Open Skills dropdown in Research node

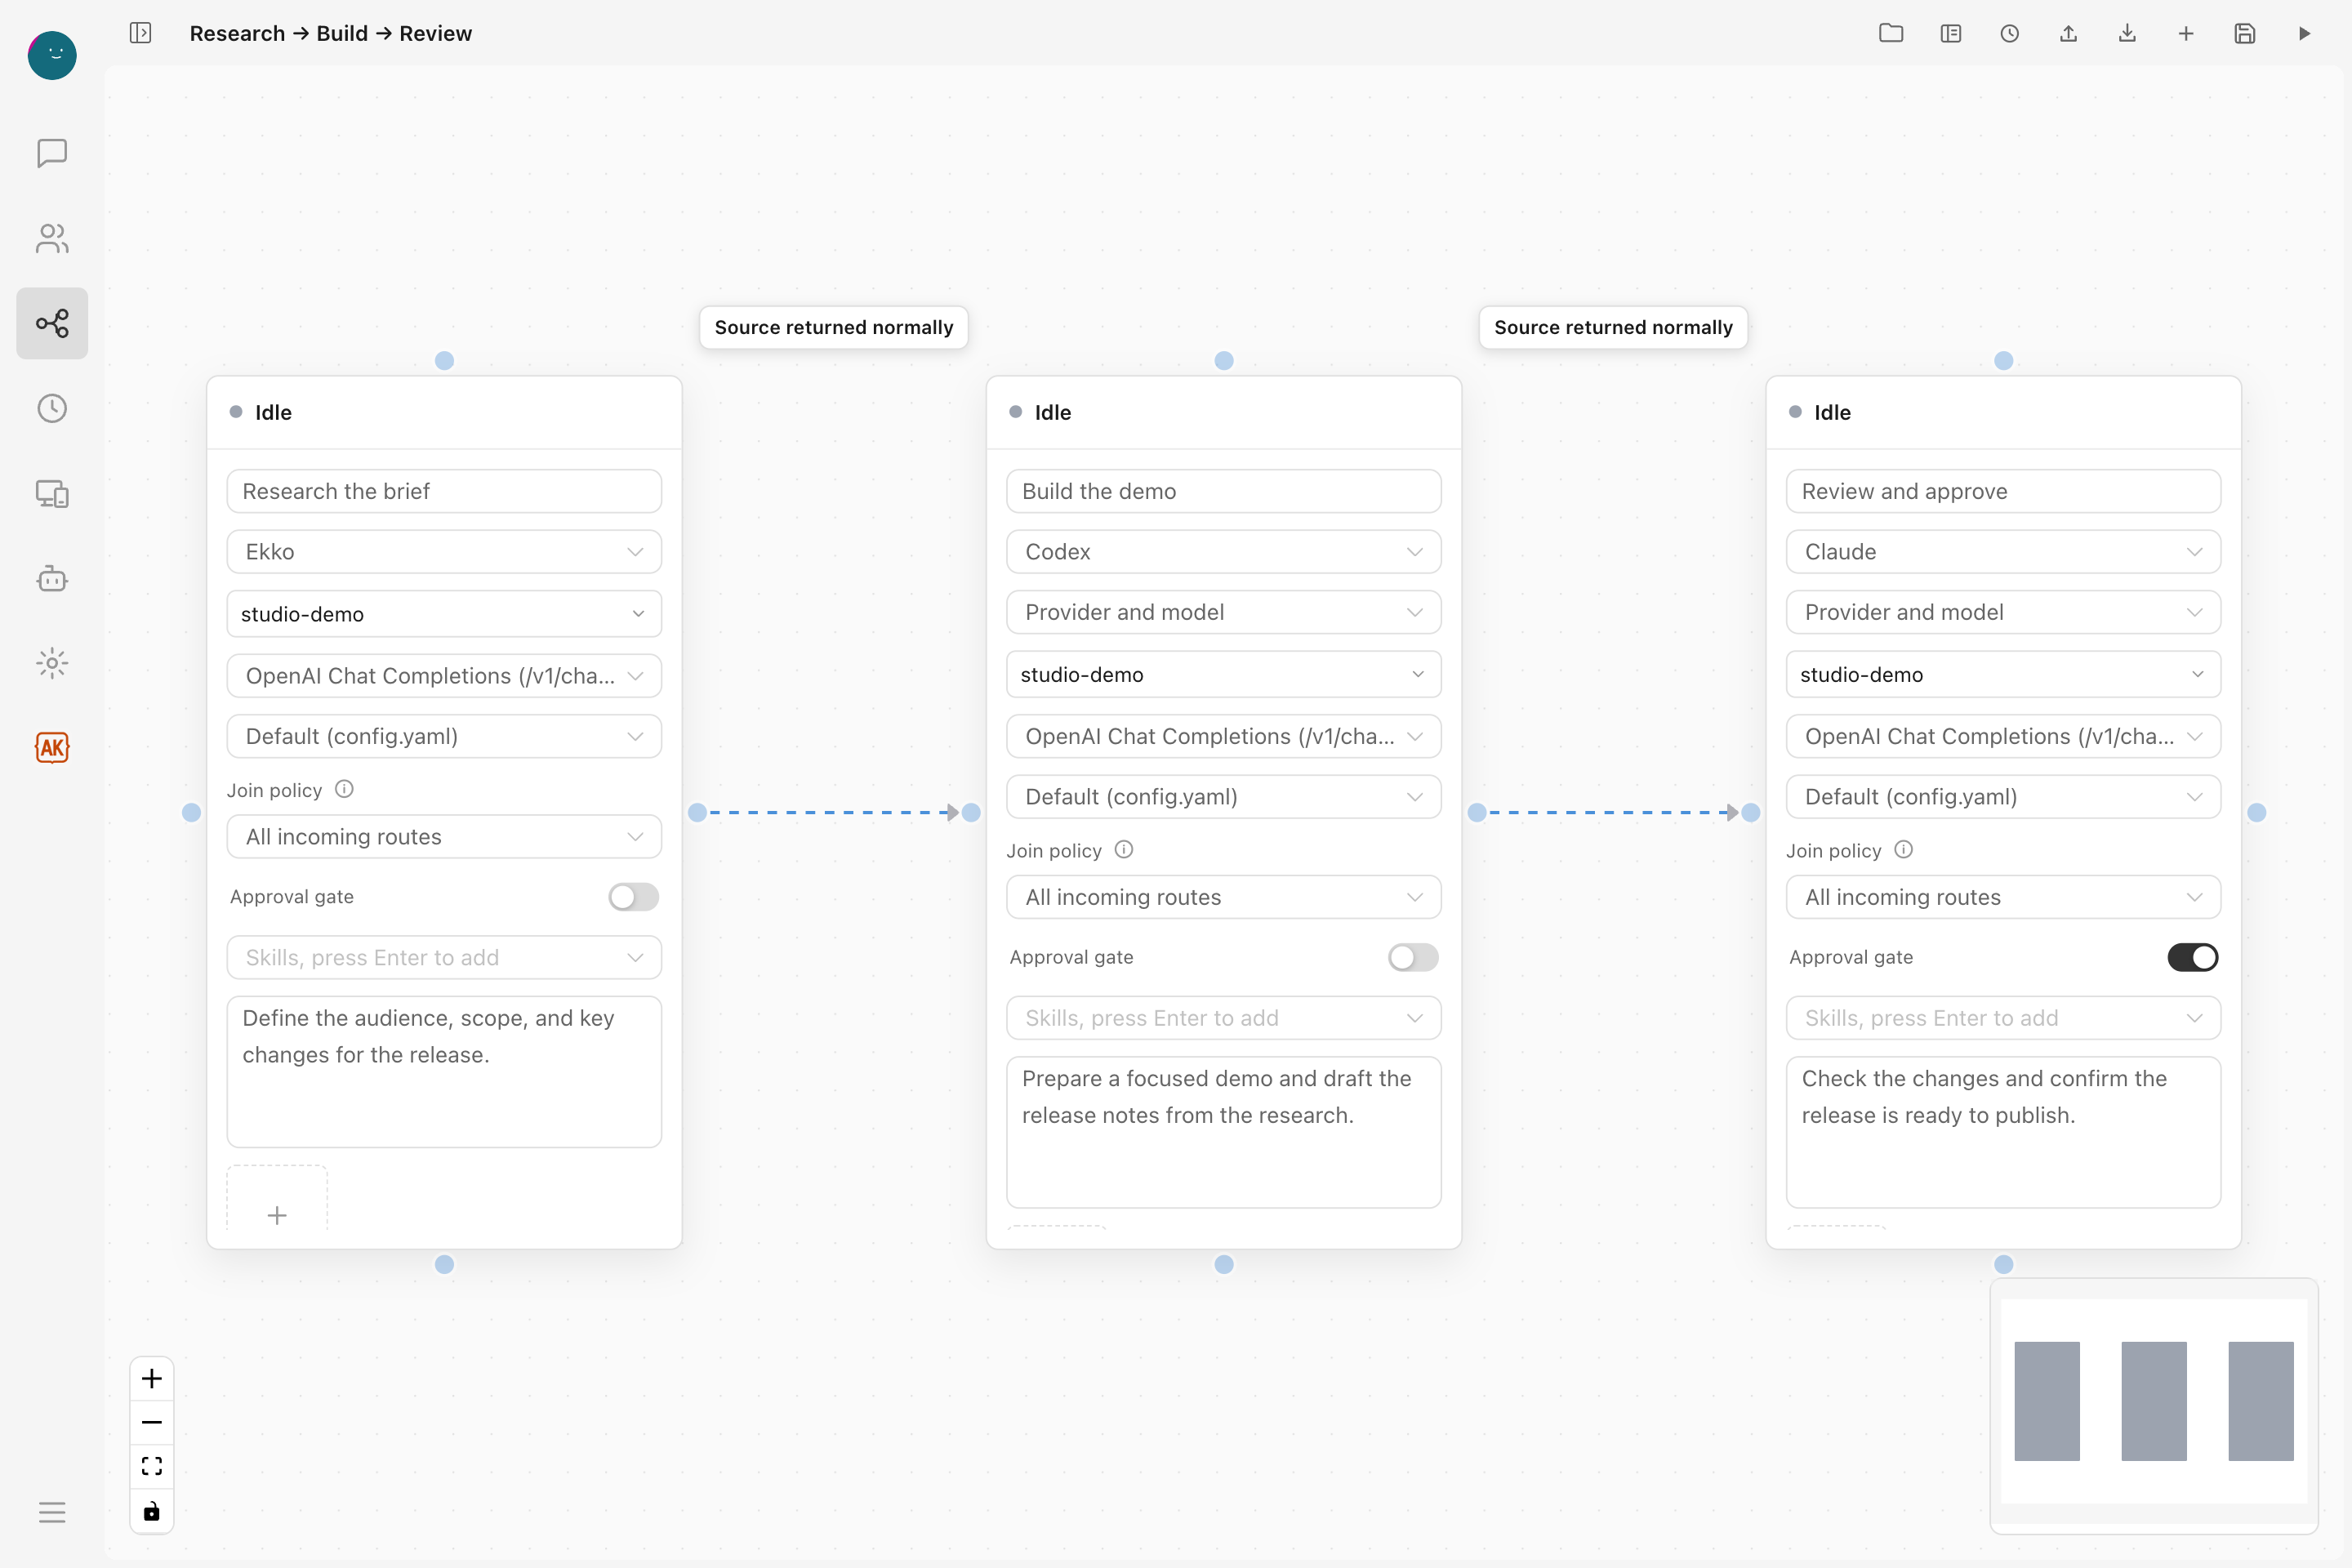[x=444, y=958]
